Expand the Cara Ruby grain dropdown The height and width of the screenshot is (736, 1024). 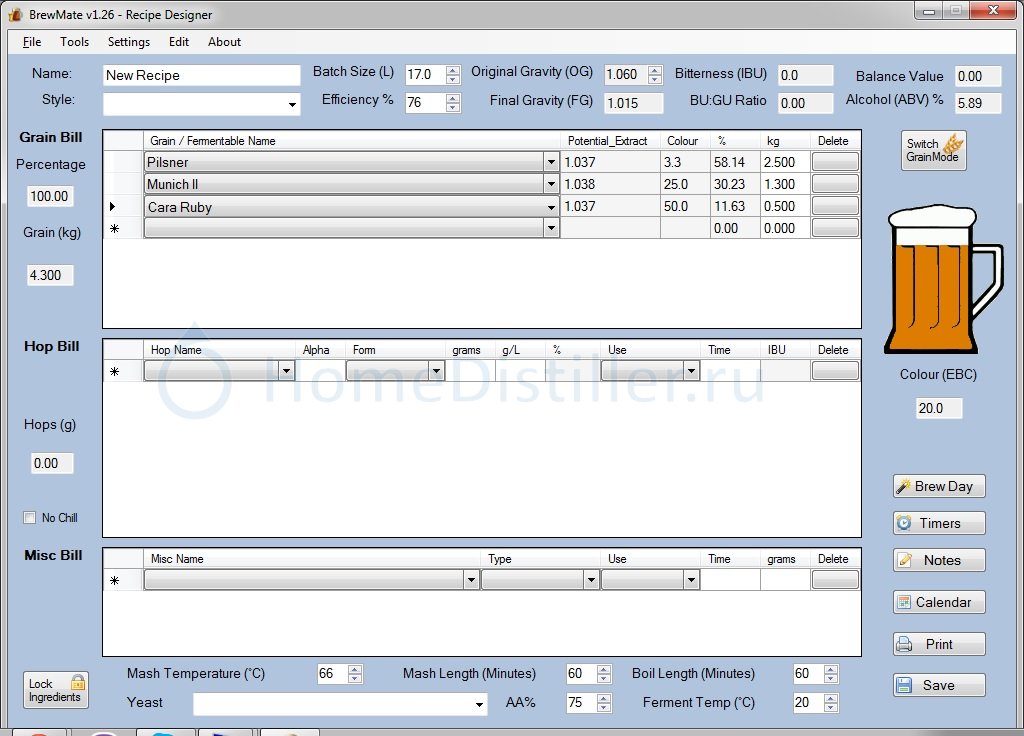(551, 207)
